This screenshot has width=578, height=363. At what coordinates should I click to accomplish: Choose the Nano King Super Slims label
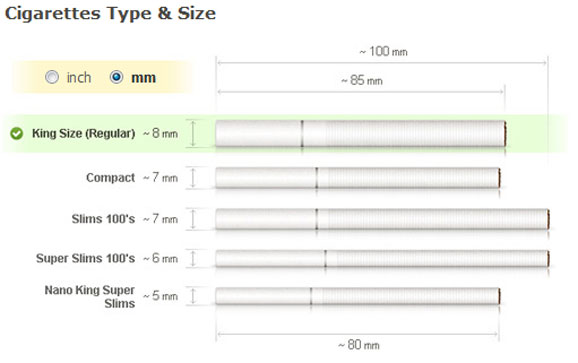click(90, 297)
